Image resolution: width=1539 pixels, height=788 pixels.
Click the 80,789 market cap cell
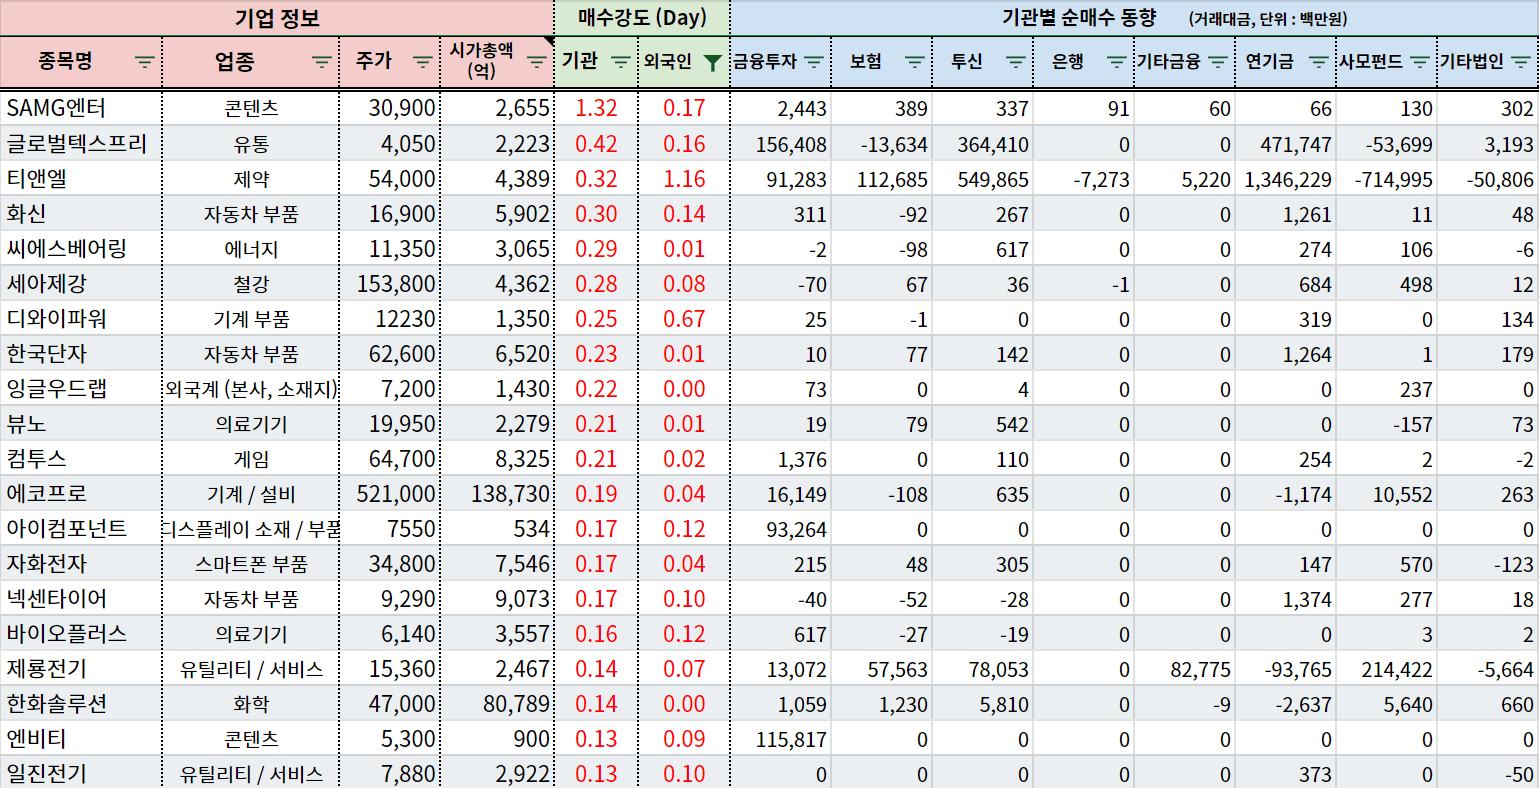[x=497, y=703]
